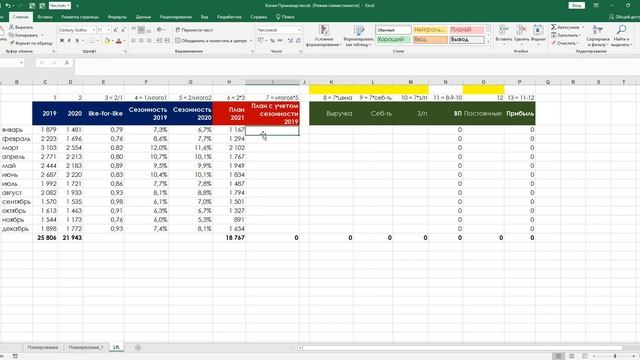Open the Formulas (Формулы) tab
Viewport: 640px width, 360px height.
coord(117,17)
